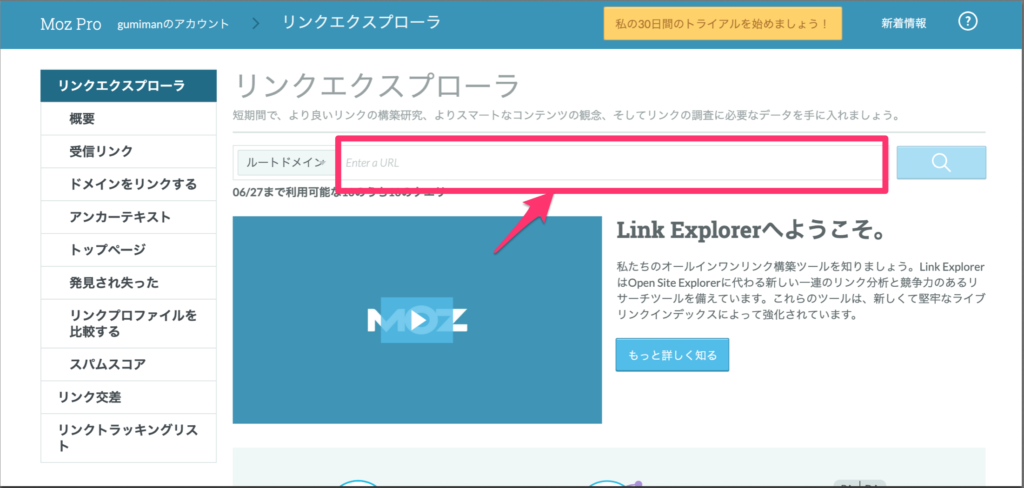This screenshot has width=1024, height=488.
Task: Select アンカーテキスト in the sidebar
Action: (x=120, y=217)
